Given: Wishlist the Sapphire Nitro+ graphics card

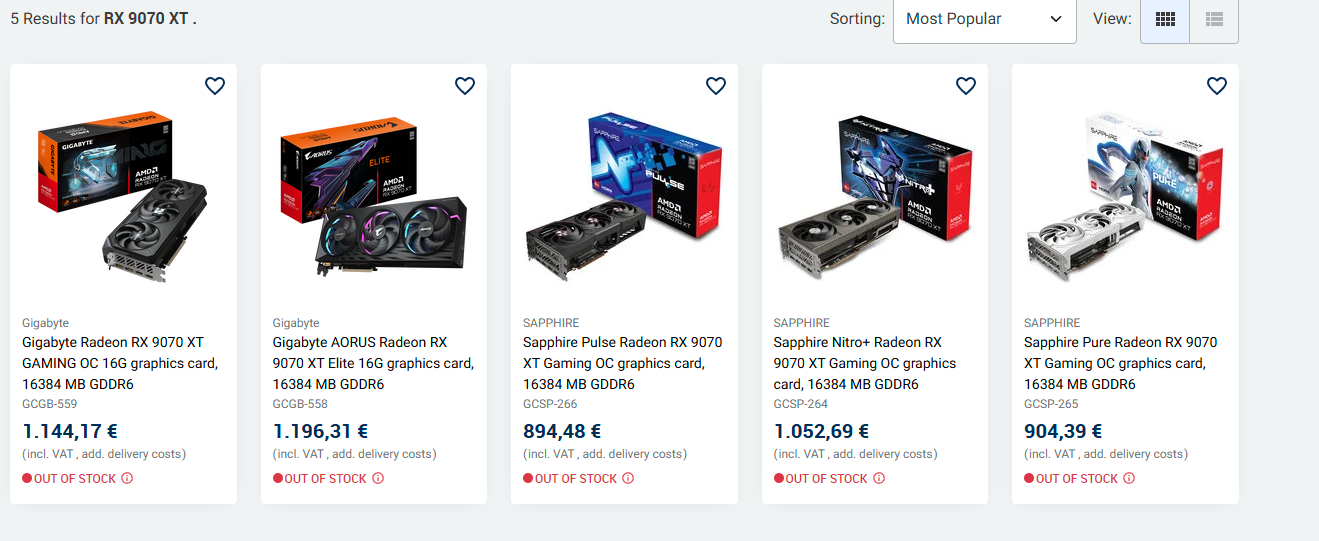Looking at the screenshot, I should (966, 86).
